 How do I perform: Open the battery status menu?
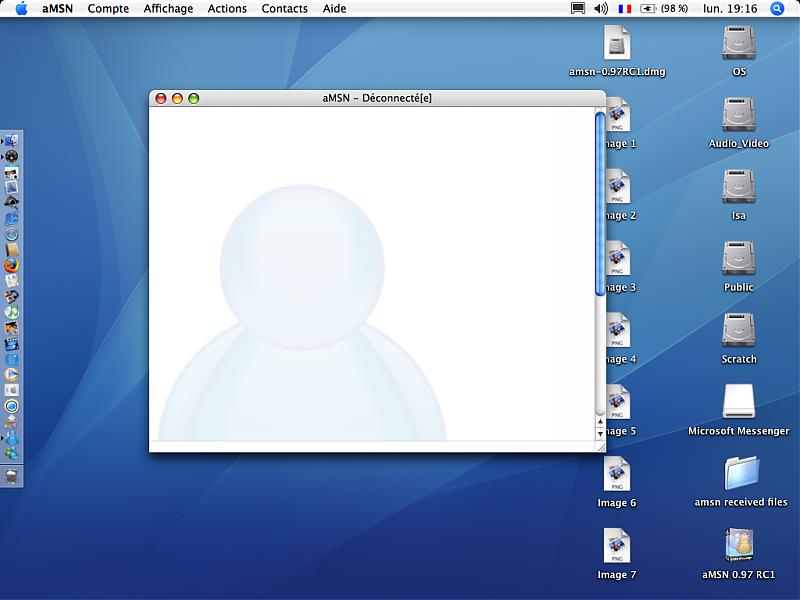666,8
